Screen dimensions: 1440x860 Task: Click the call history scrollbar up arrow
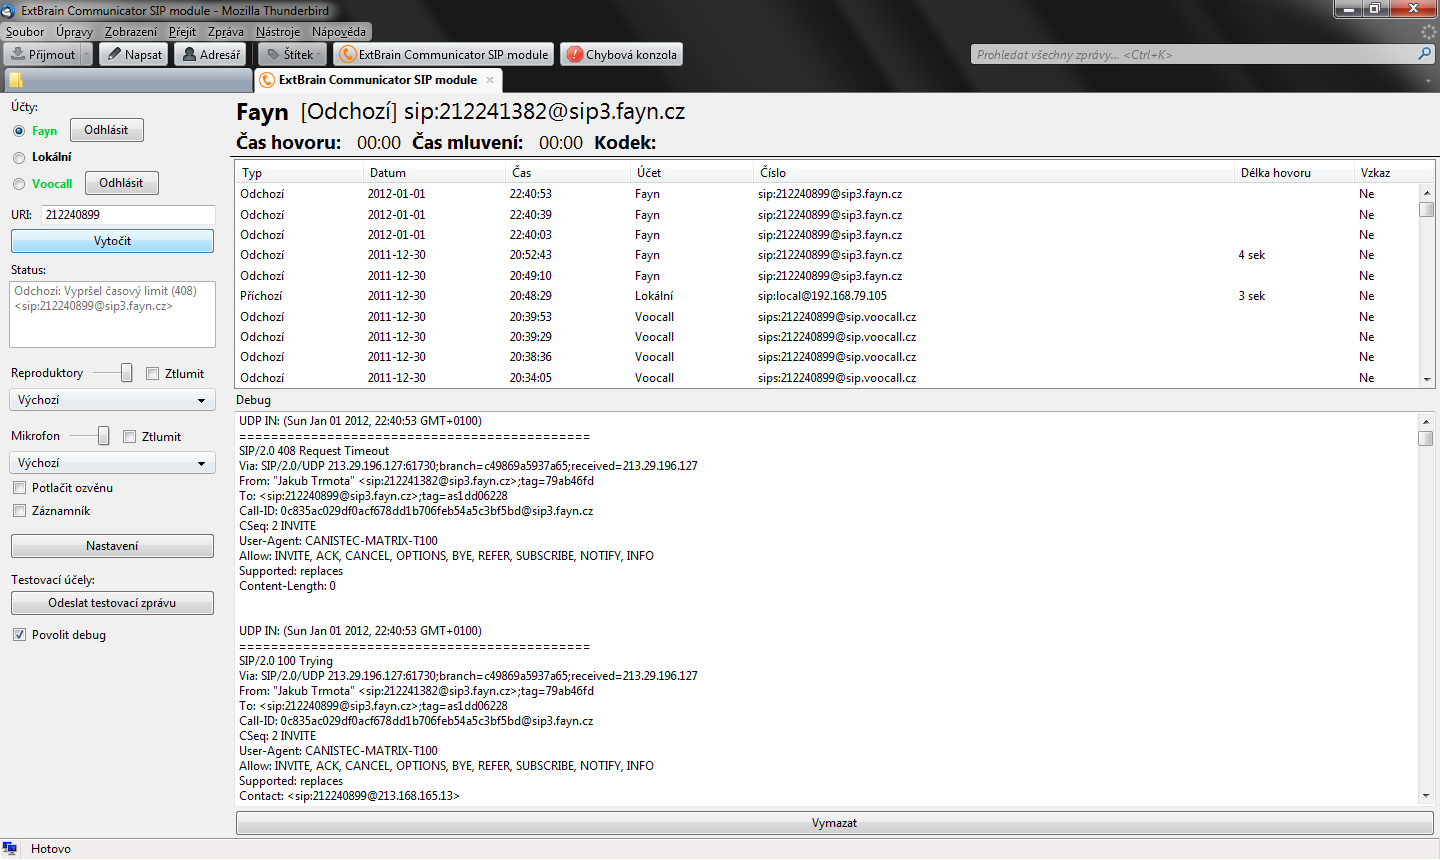point(1427,193)
